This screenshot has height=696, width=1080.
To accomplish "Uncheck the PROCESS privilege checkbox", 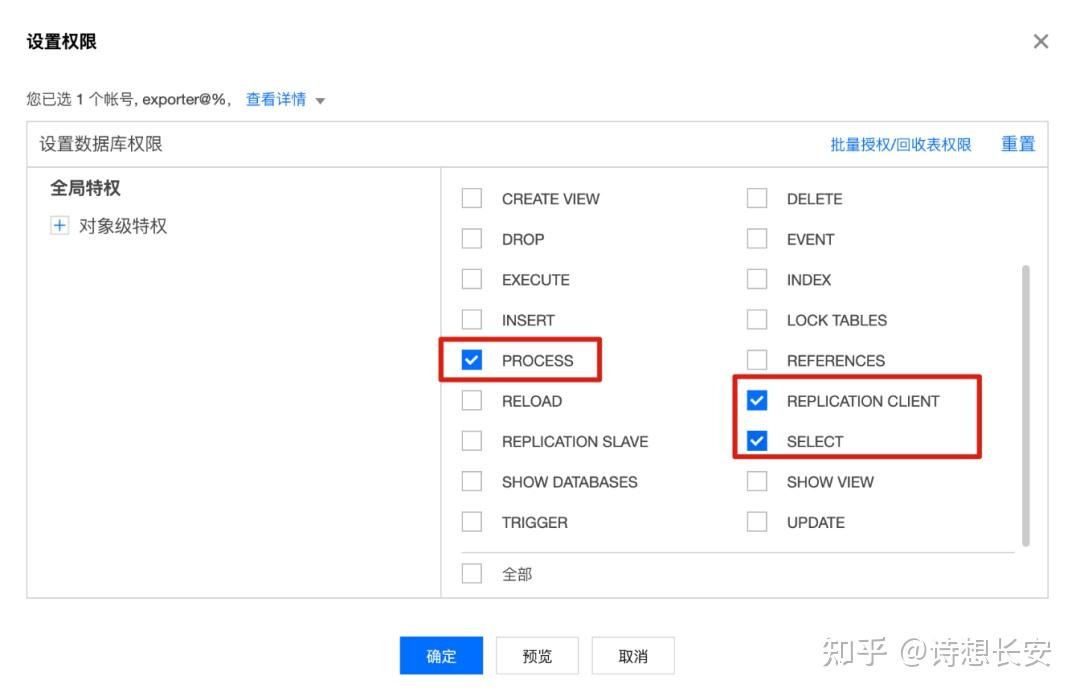I will (472, 360).
